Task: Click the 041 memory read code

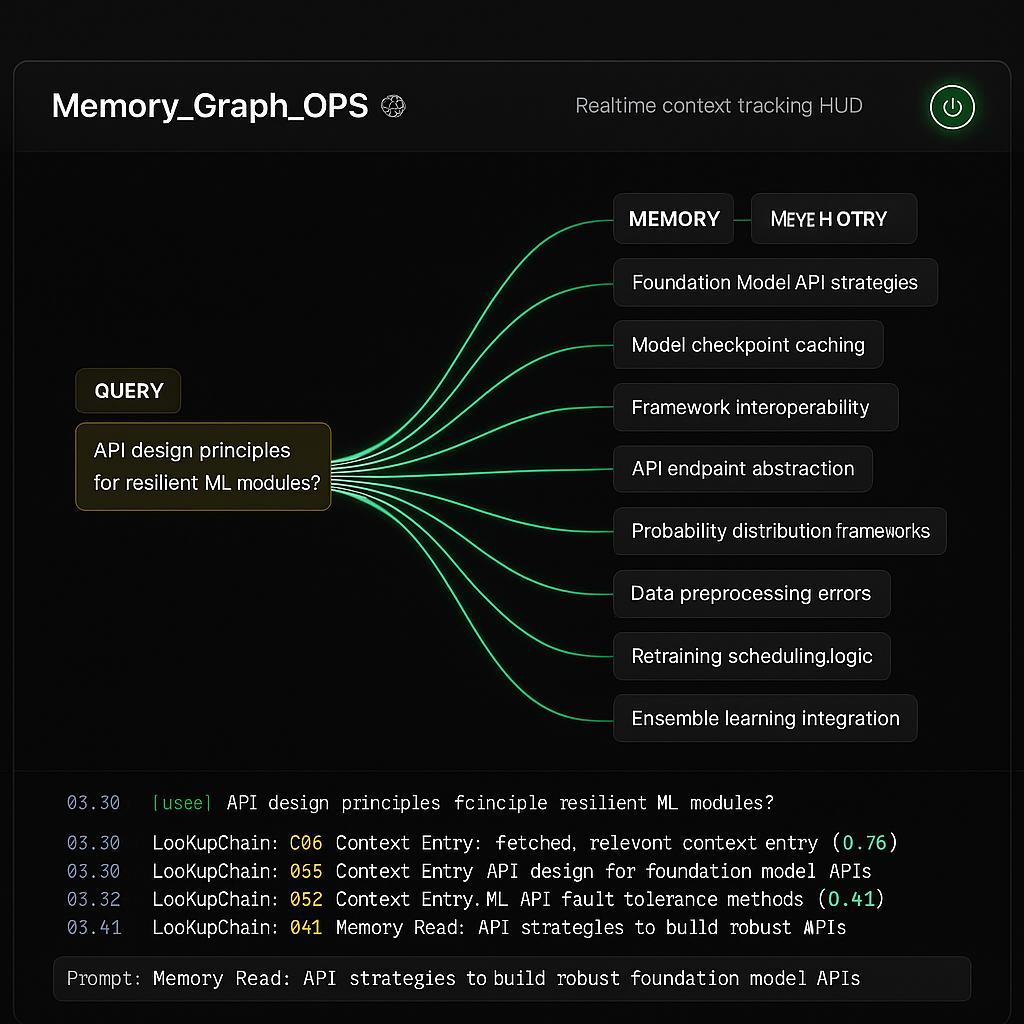Action: tap(306, 927)
